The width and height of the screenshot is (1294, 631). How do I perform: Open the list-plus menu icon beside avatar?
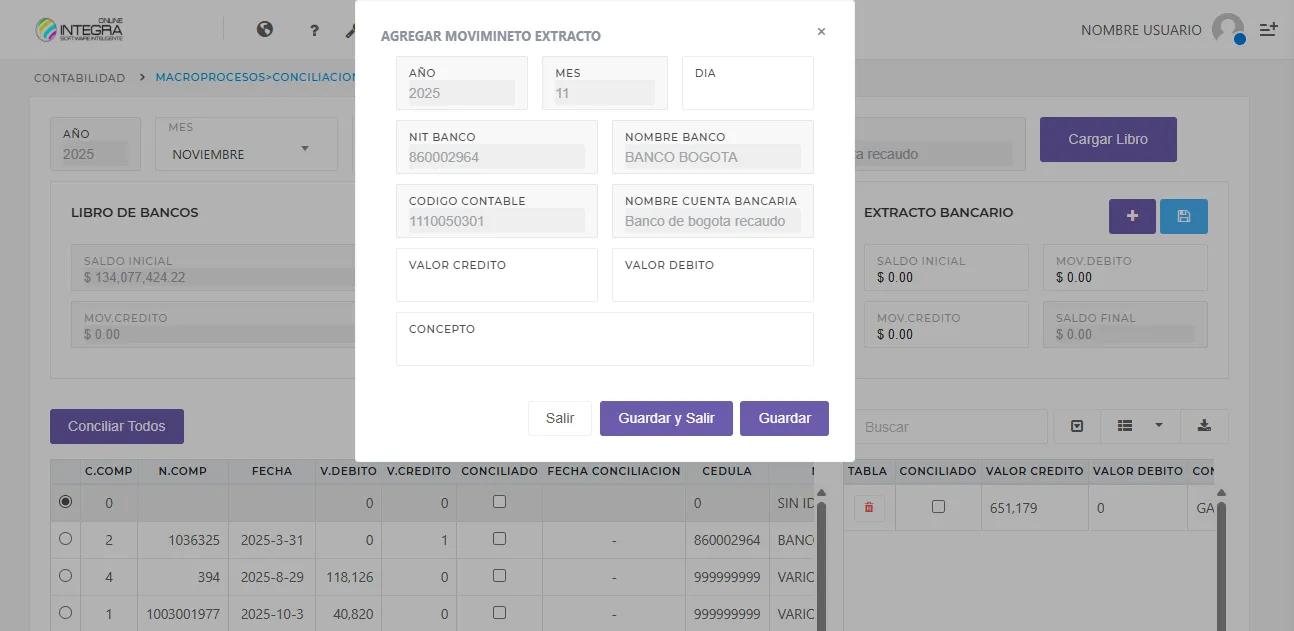click(x=1268, y=30)
